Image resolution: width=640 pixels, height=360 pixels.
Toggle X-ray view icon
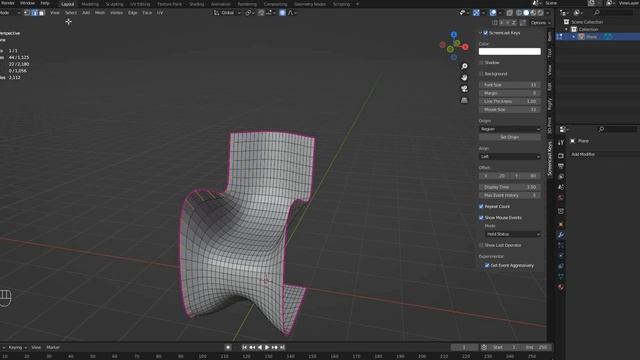(509, 13)
